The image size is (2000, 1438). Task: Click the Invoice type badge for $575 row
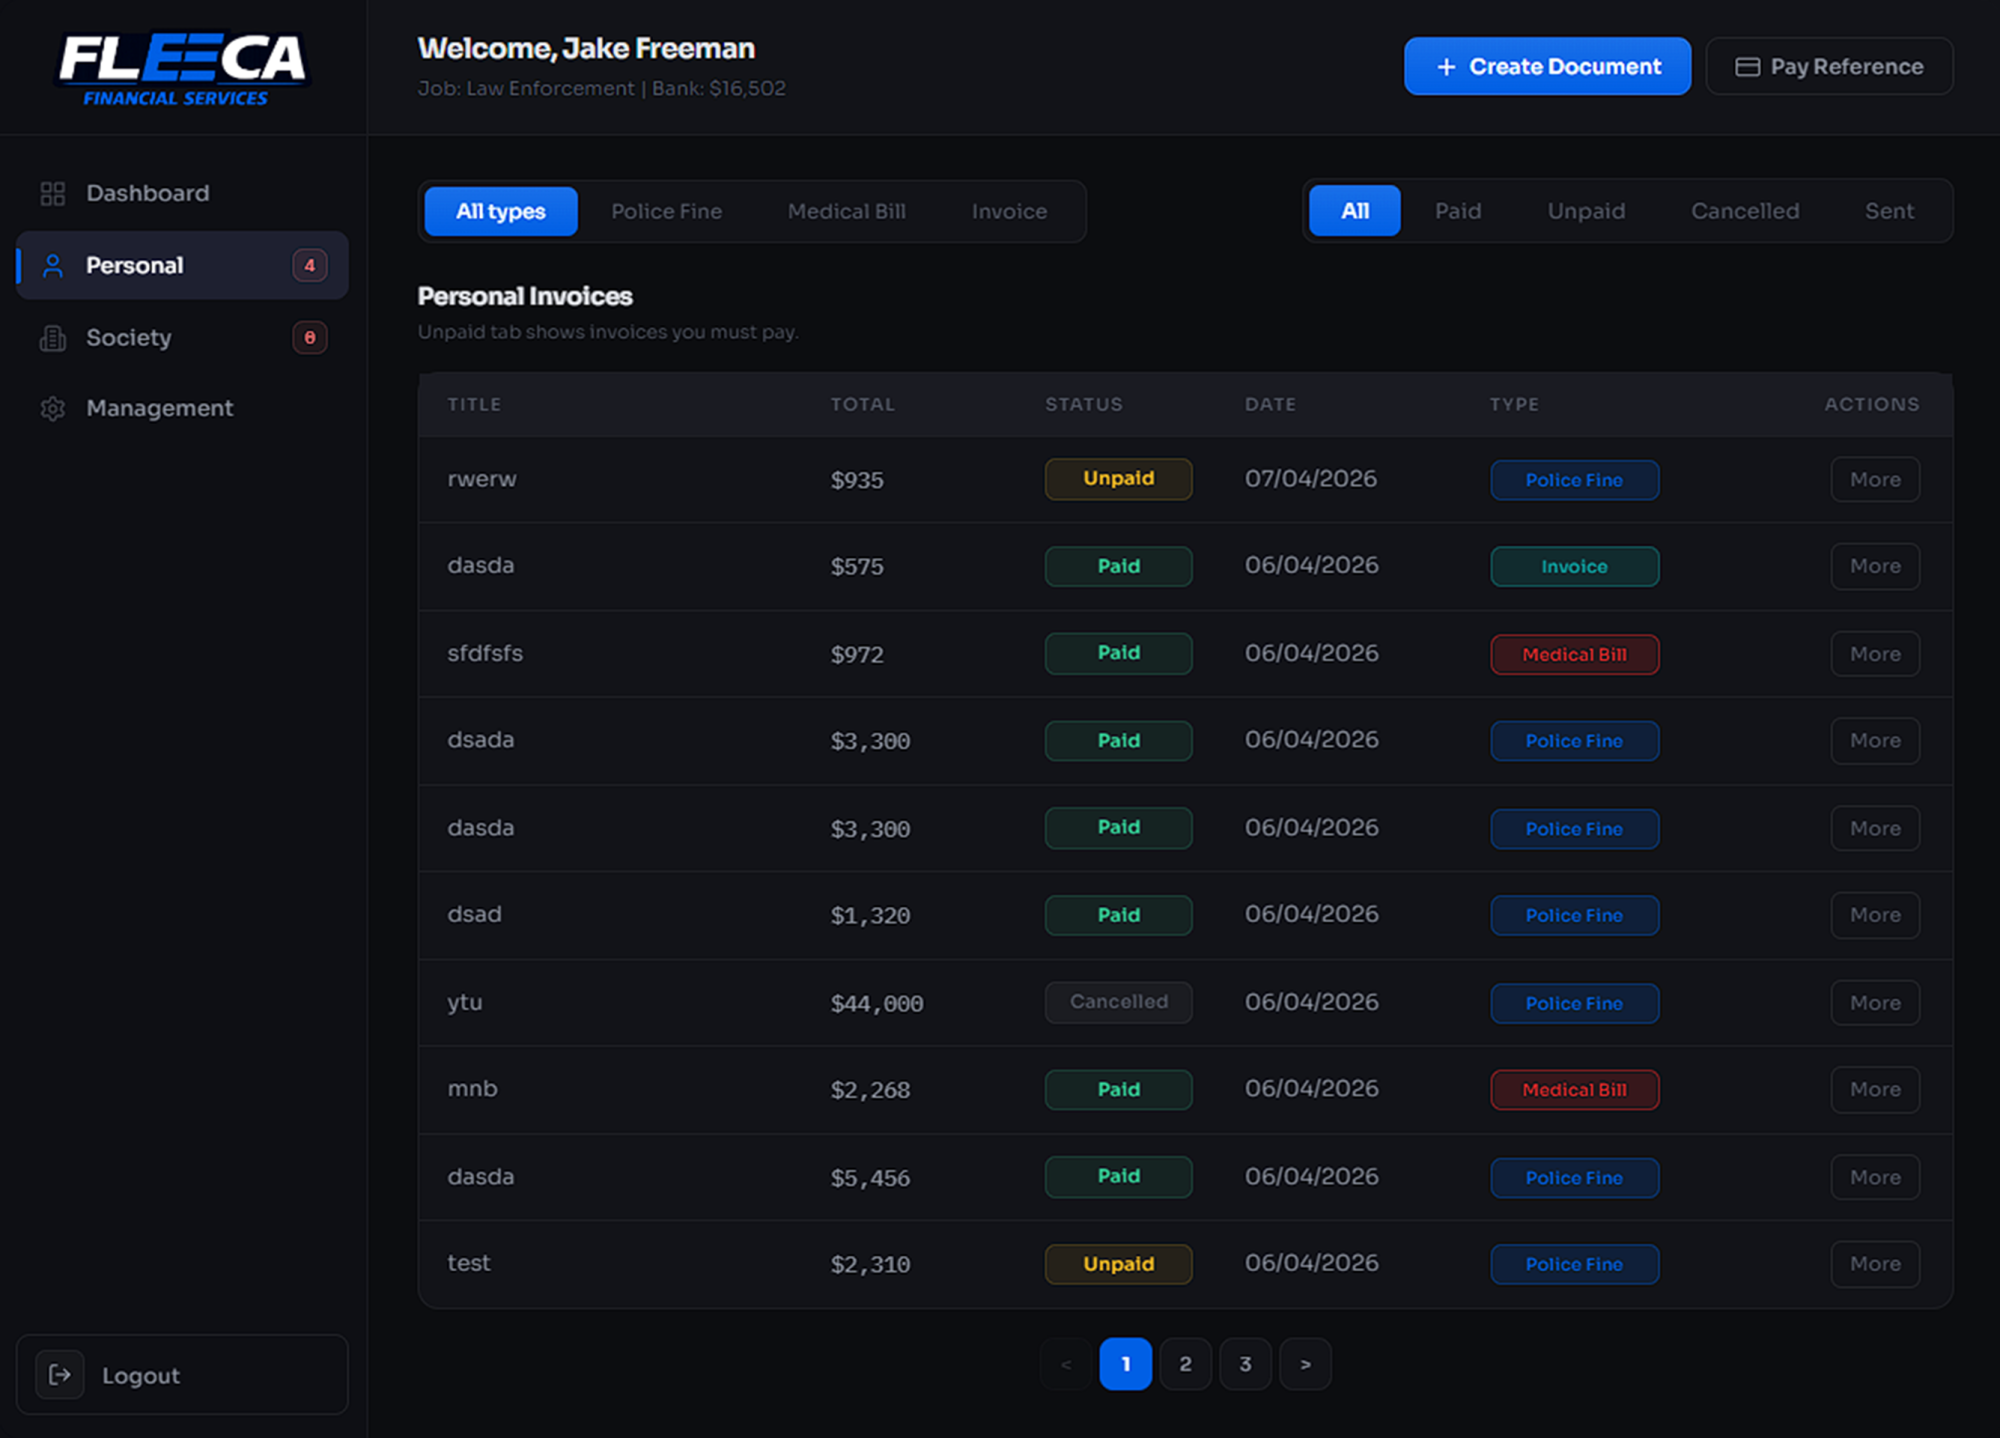[1574, 567]
